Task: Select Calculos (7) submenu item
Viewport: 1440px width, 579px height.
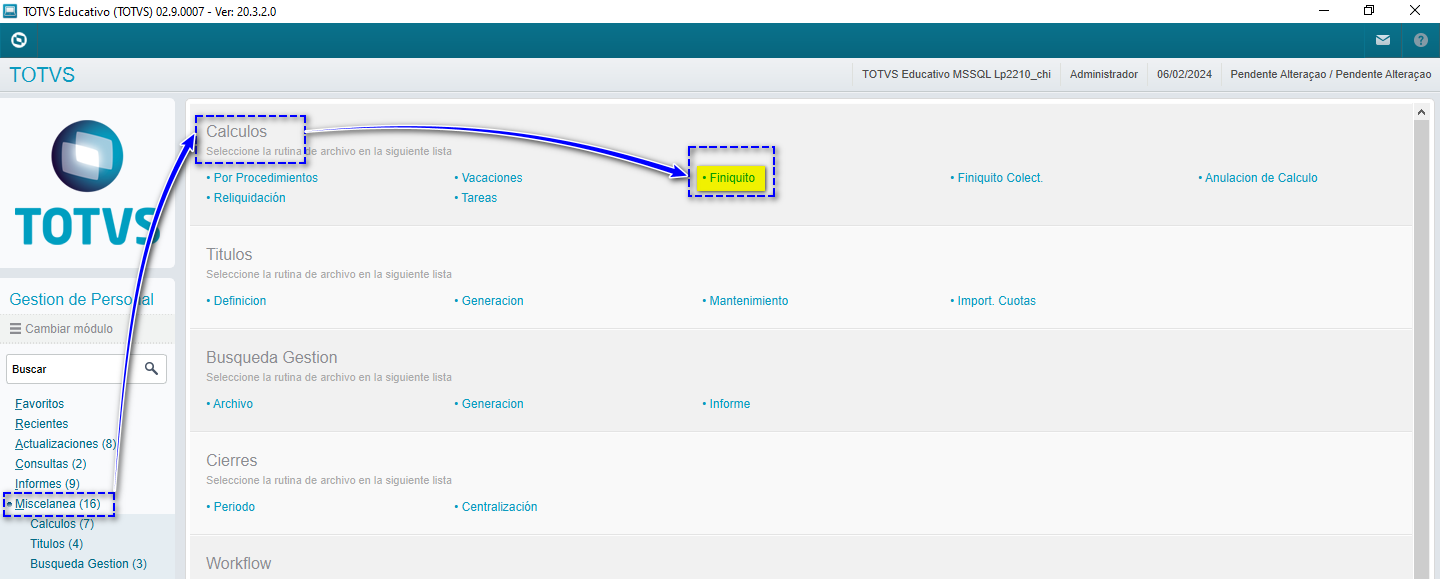Action: pyautogui.click(x=62, y=524)
